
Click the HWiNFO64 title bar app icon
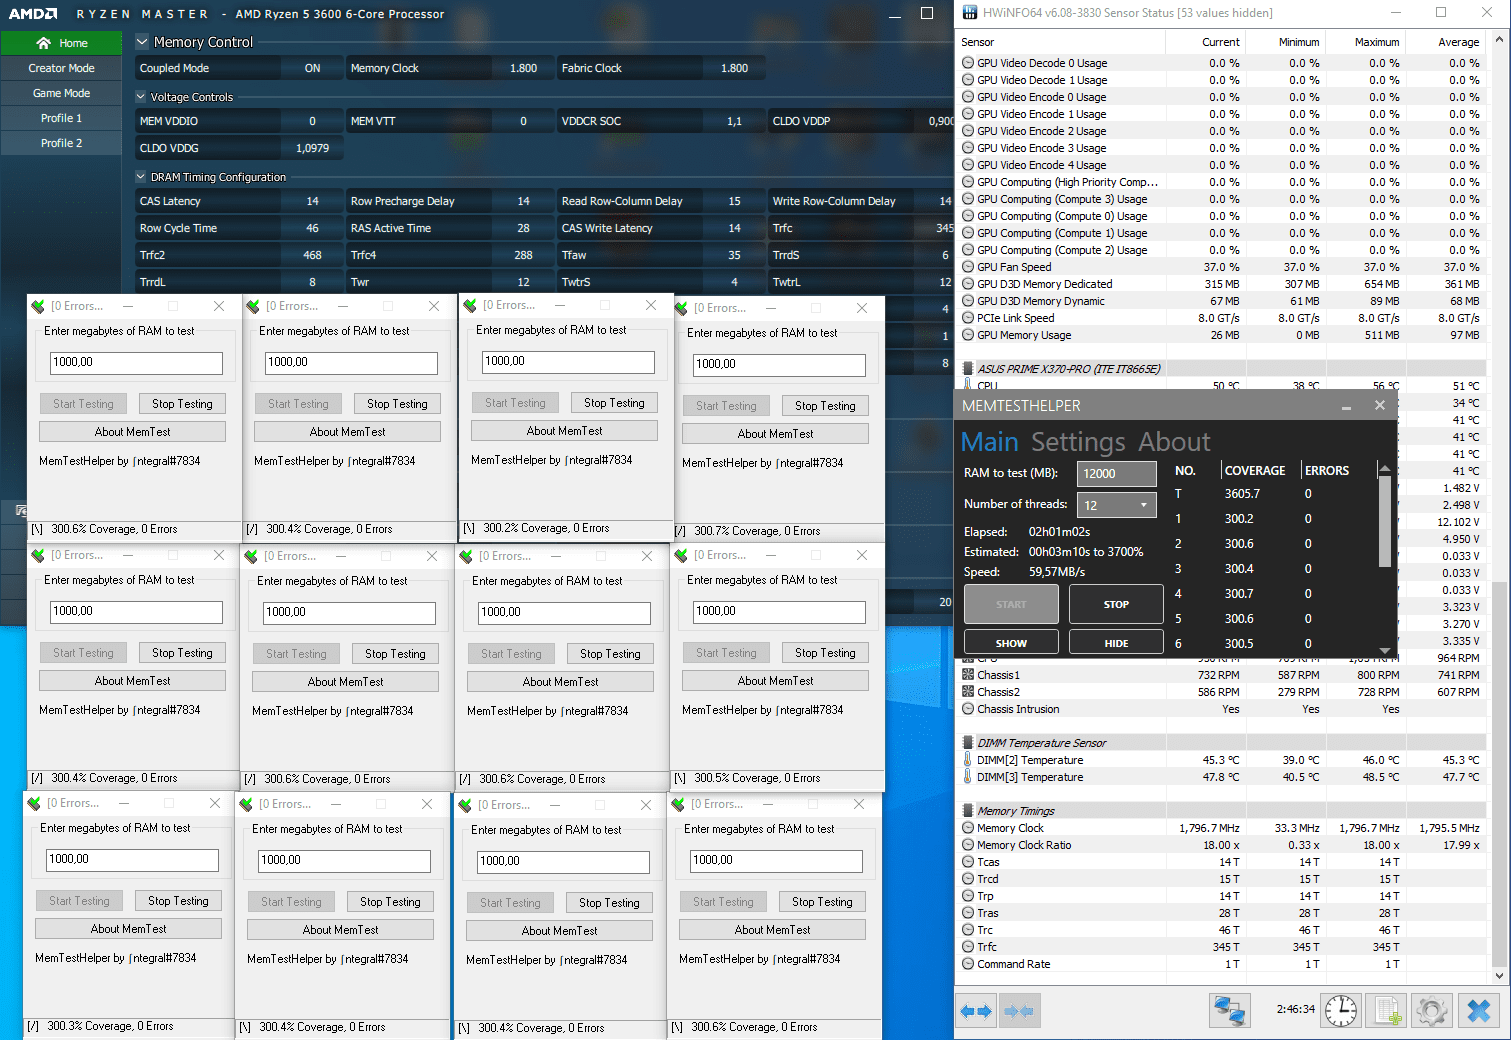[x=969, y=13]
